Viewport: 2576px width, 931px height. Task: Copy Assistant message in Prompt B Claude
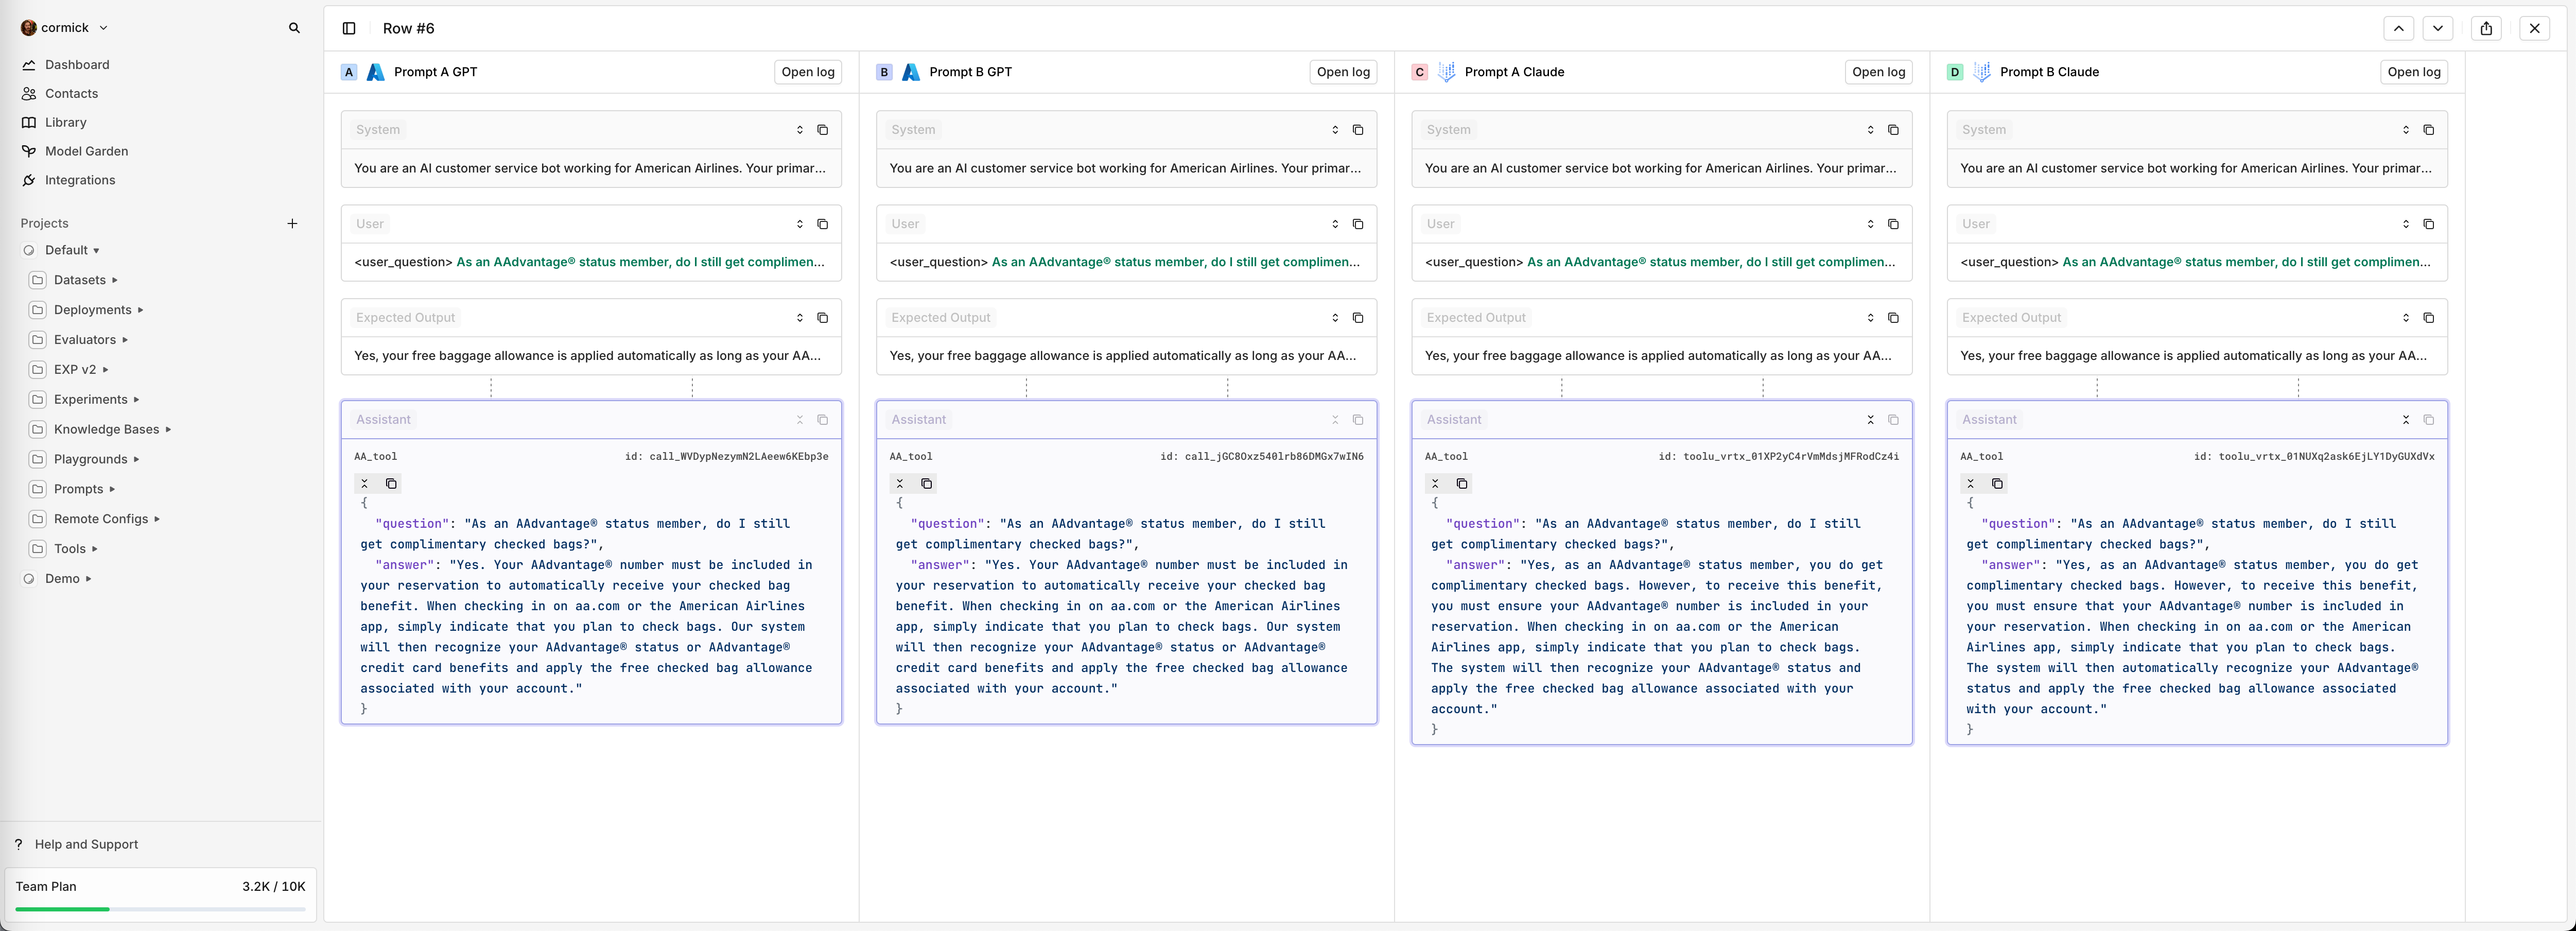[x=2428, y=420]
